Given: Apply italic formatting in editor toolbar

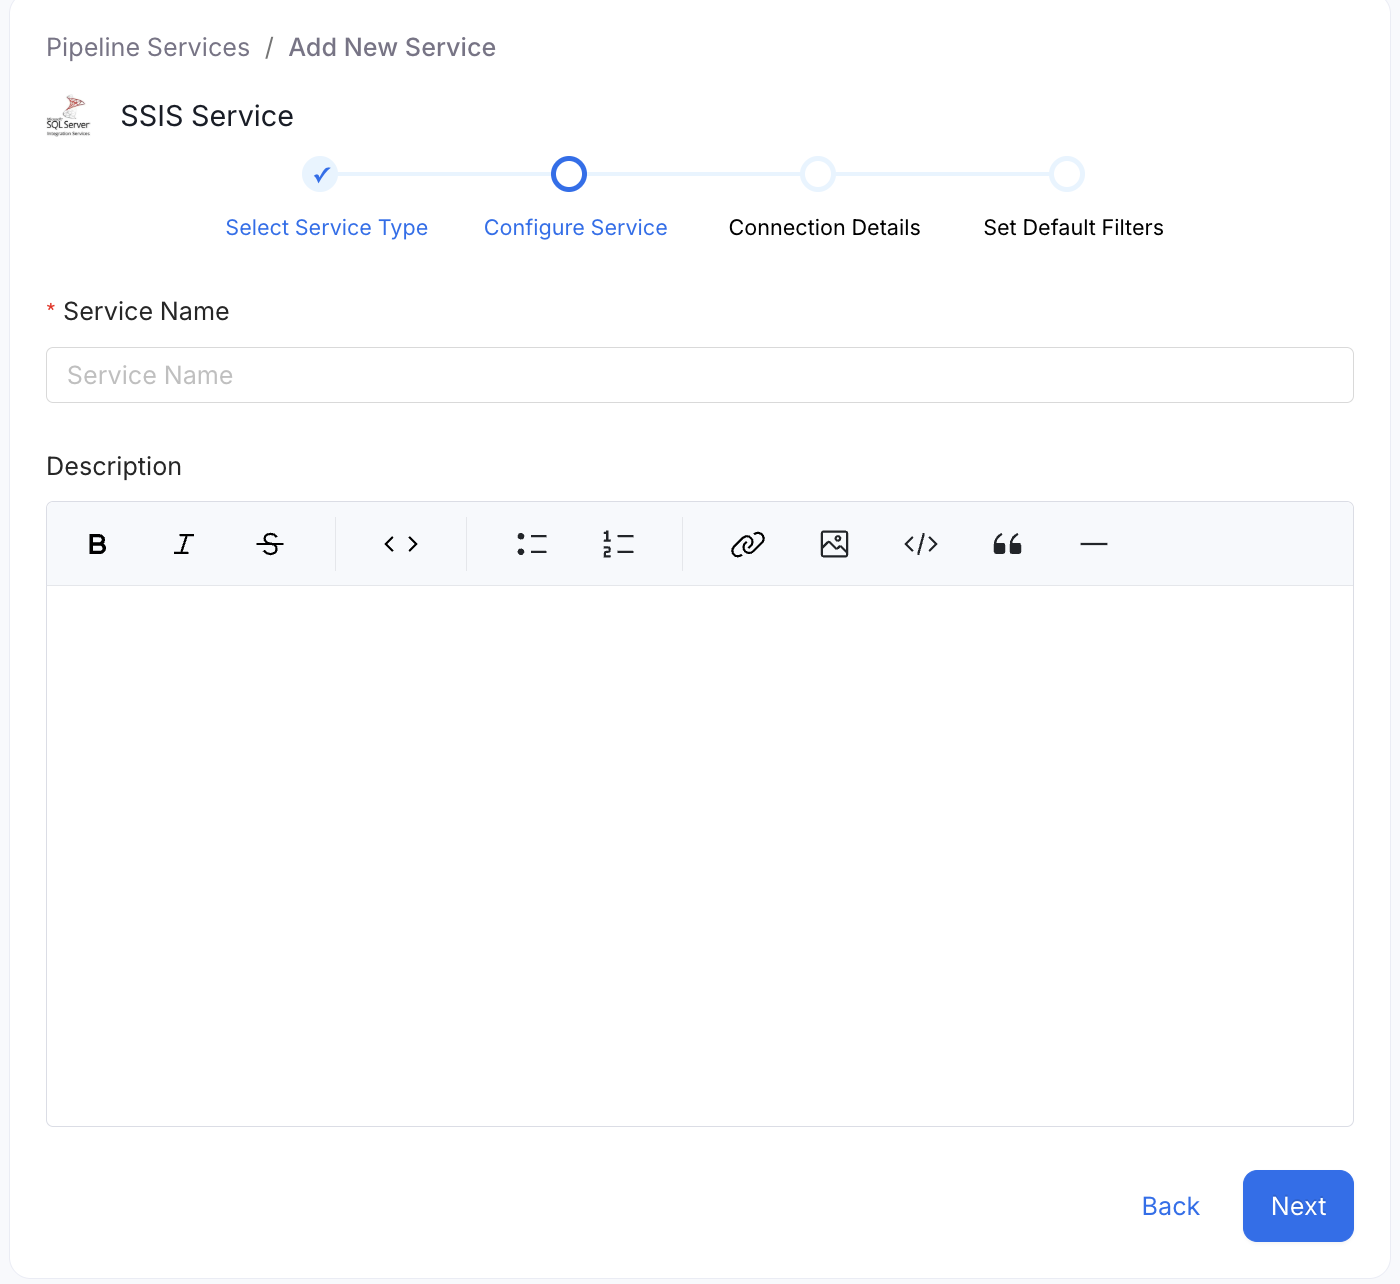Looking at the screenshot, I should tap(184, 544).
